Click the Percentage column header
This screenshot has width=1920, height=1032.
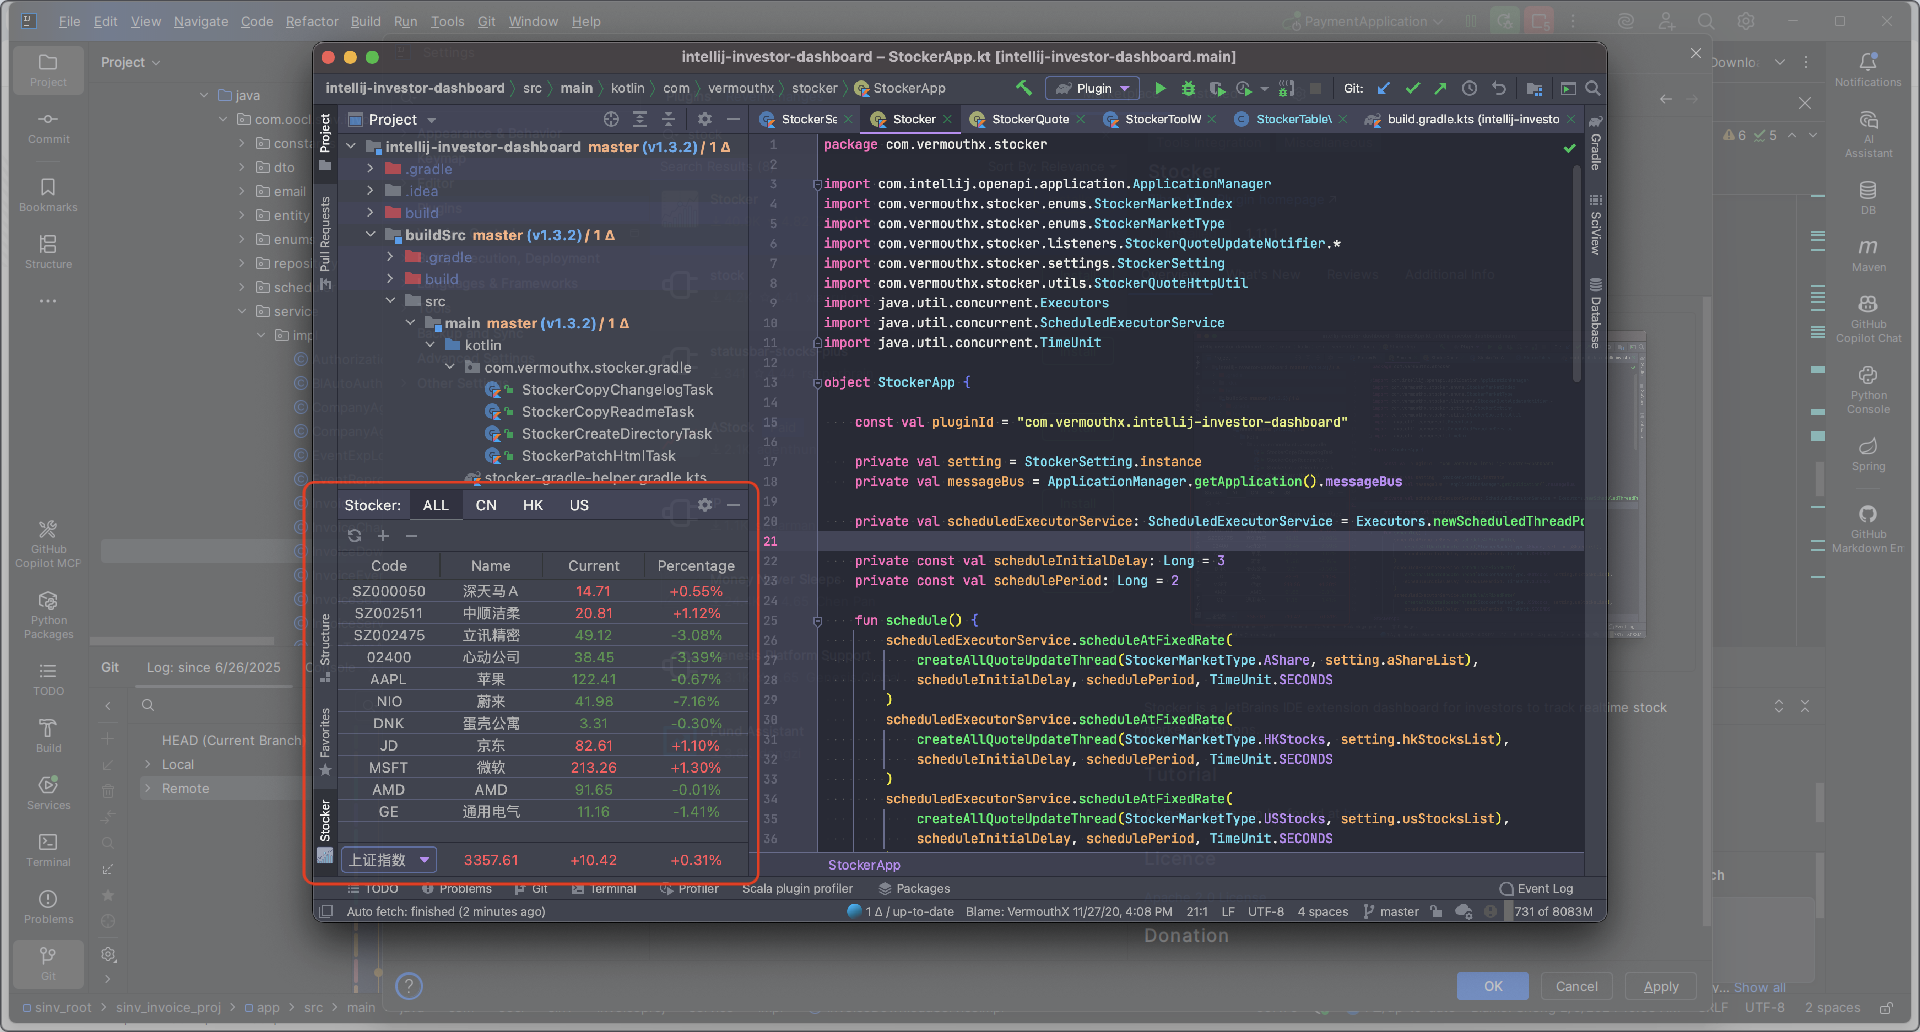696,566
